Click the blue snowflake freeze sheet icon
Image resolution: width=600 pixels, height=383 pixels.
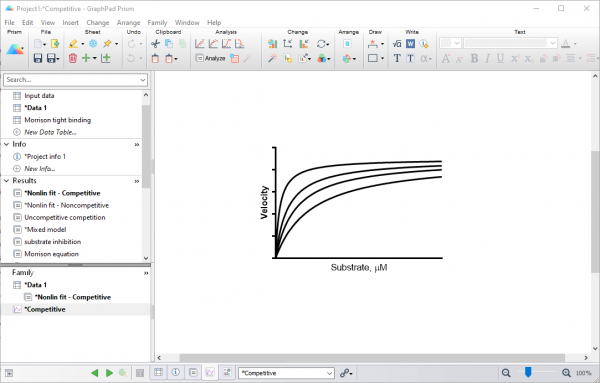tap(93, 44)
